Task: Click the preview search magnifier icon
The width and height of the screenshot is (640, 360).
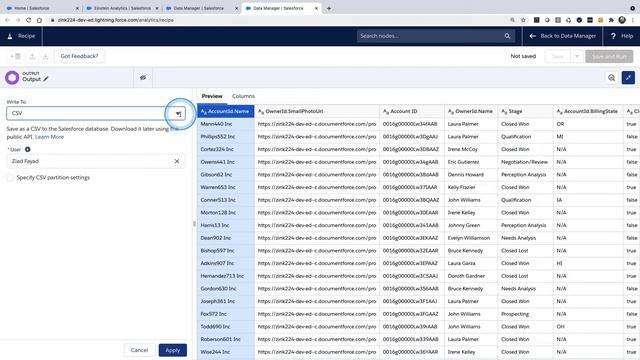Action: [611, 78]
